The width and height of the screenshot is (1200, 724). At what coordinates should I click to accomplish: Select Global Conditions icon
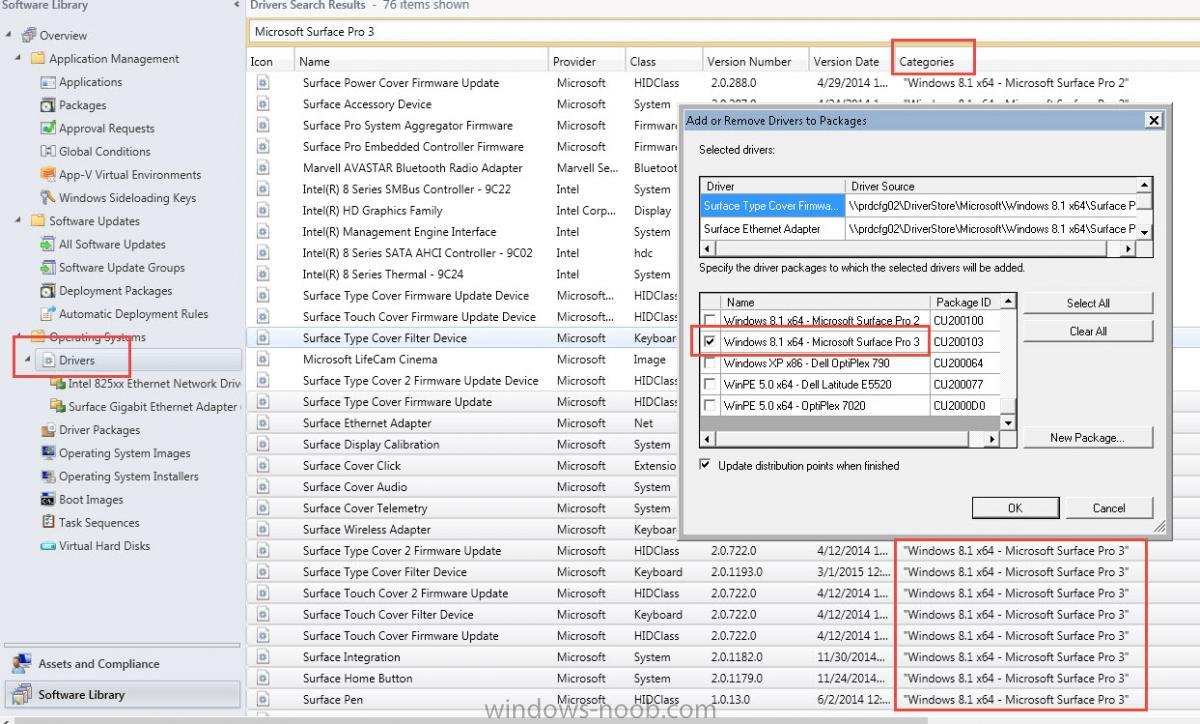pyautogui.click(x=48, y=151)
